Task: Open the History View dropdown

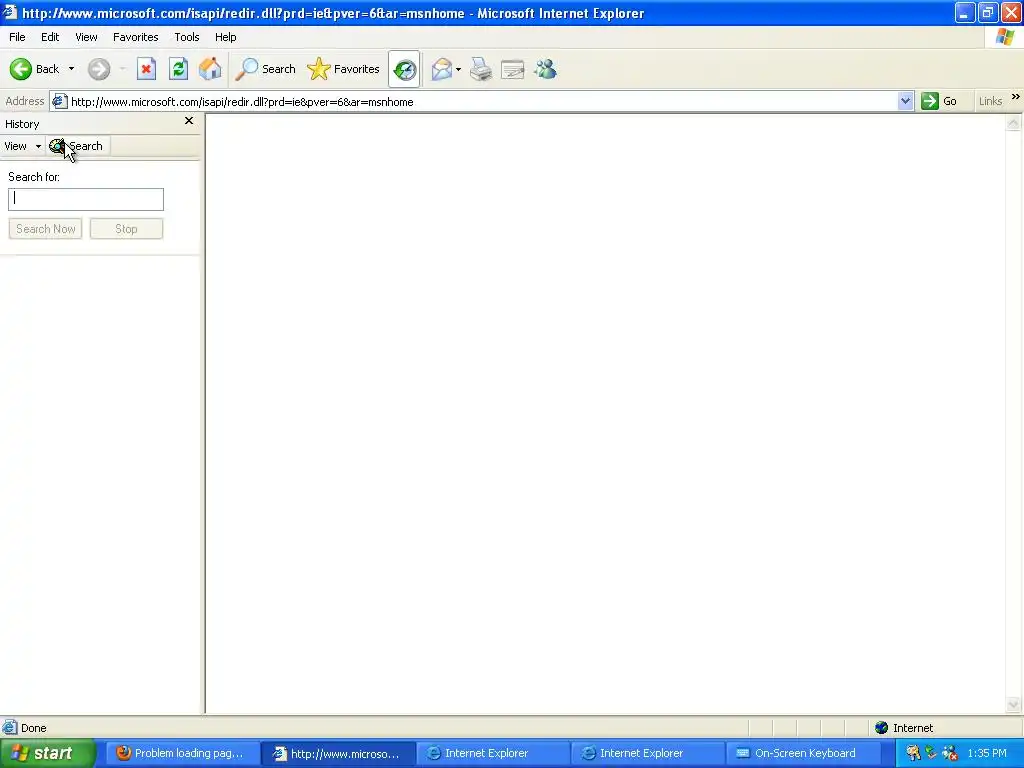Action: tap(22, 146)
